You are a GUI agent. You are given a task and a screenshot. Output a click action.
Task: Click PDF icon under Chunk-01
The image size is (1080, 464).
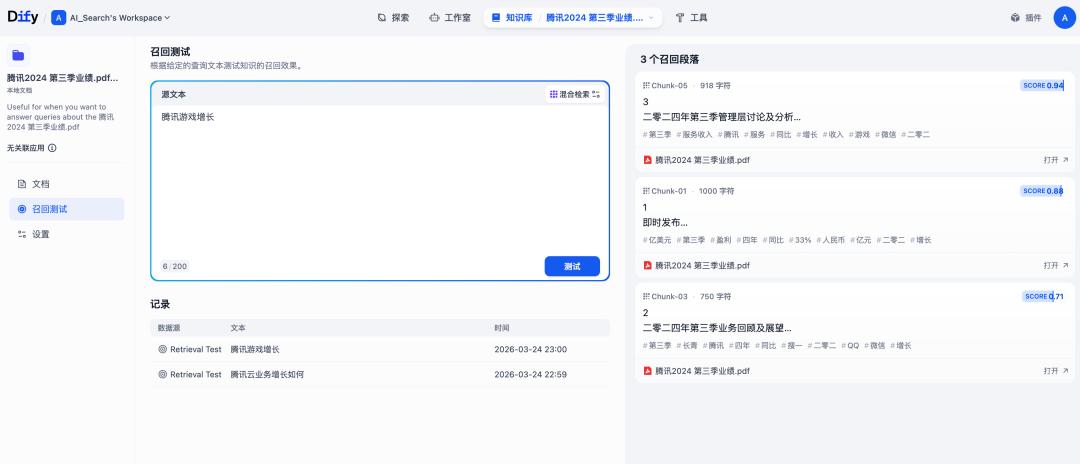point(647,265)
